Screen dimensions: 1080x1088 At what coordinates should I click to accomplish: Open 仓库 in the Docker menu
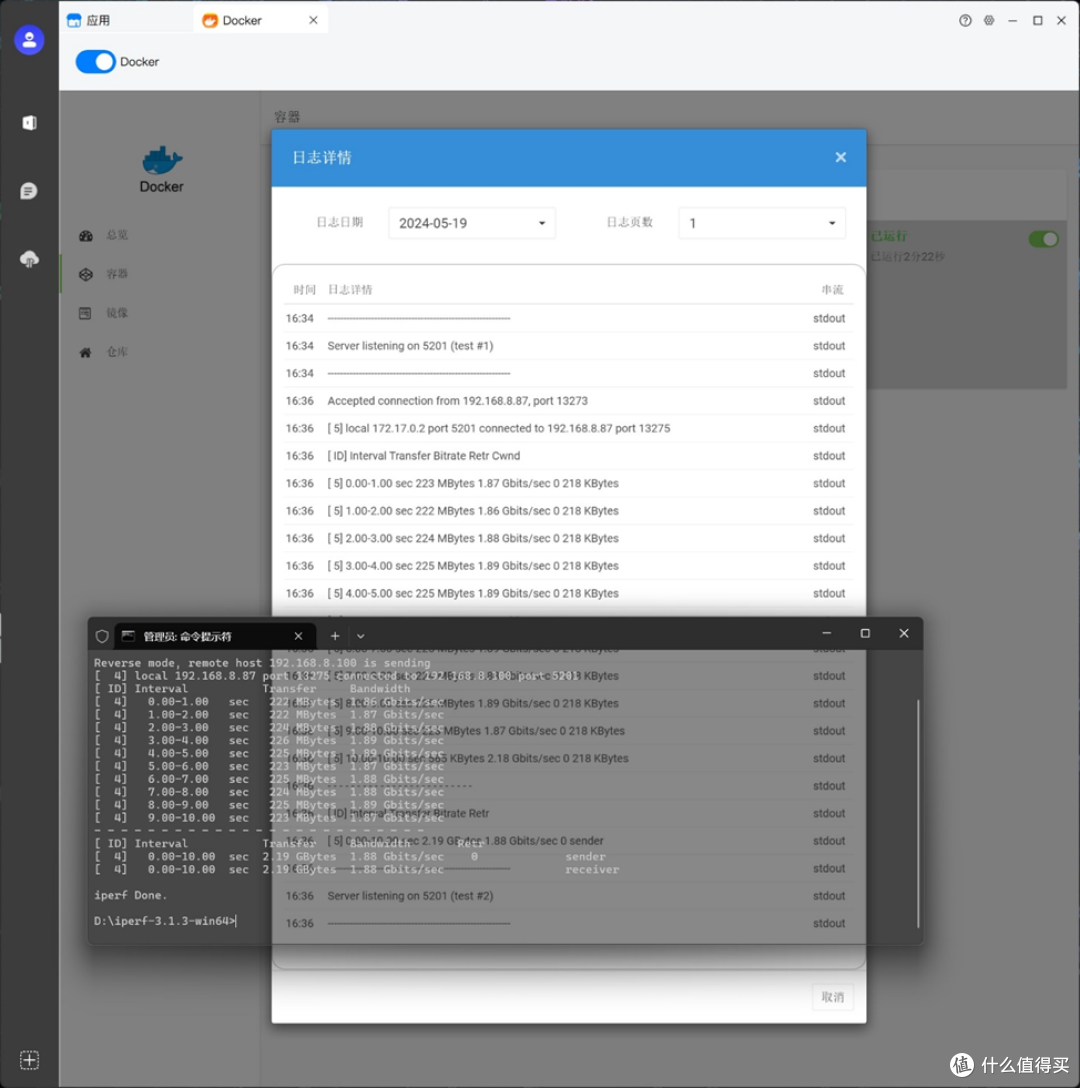point(117,352)
